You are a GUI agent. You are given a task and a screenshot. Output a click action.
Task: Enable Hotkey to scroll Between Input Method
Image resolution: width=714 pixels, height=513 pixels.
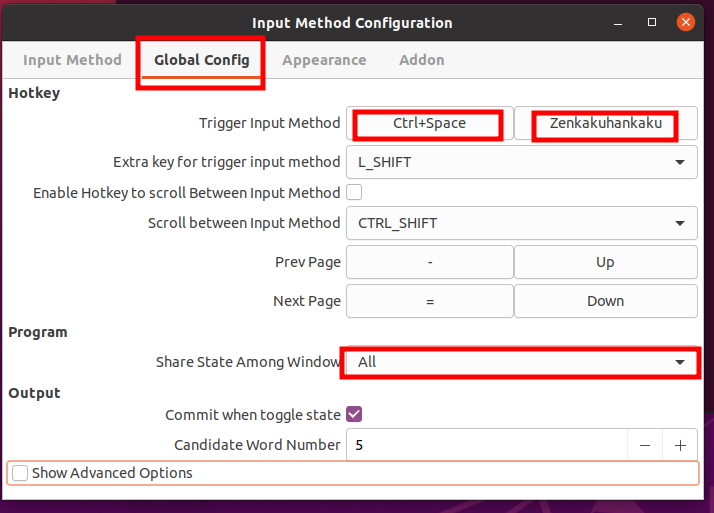pos(354,193)
